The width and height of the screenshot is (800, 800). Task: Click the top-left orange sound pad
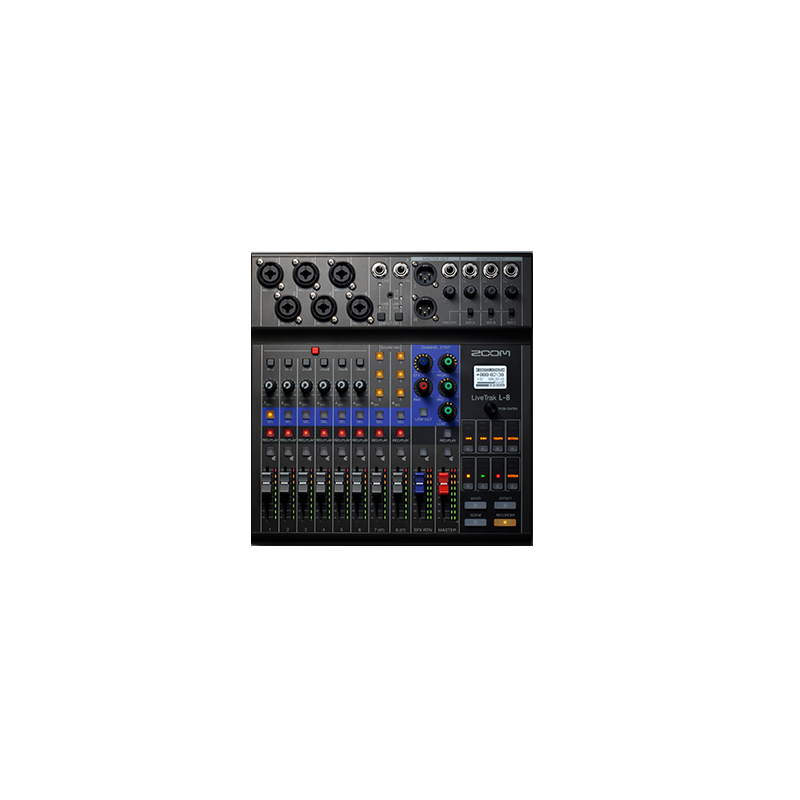point(379,356)
